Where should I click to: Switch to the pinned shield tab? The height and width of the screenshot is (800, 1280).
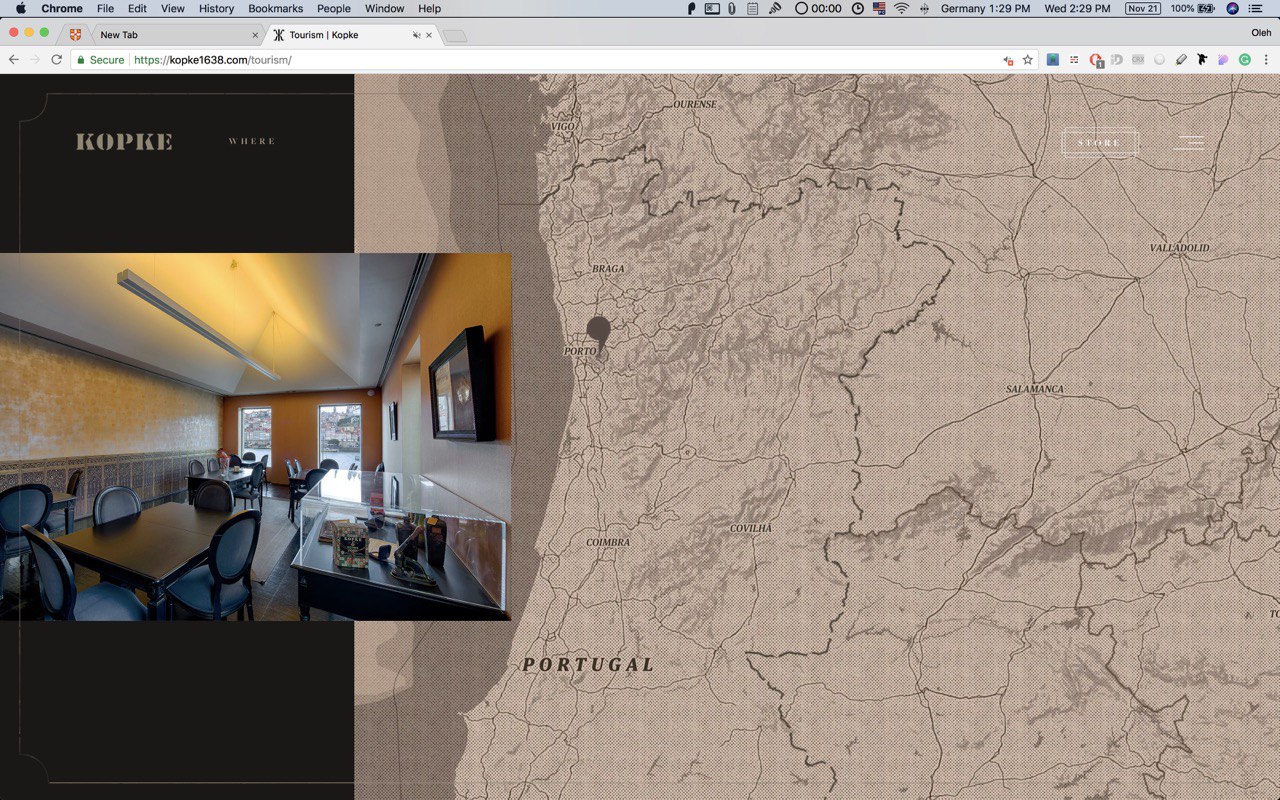tap(75, 35)
